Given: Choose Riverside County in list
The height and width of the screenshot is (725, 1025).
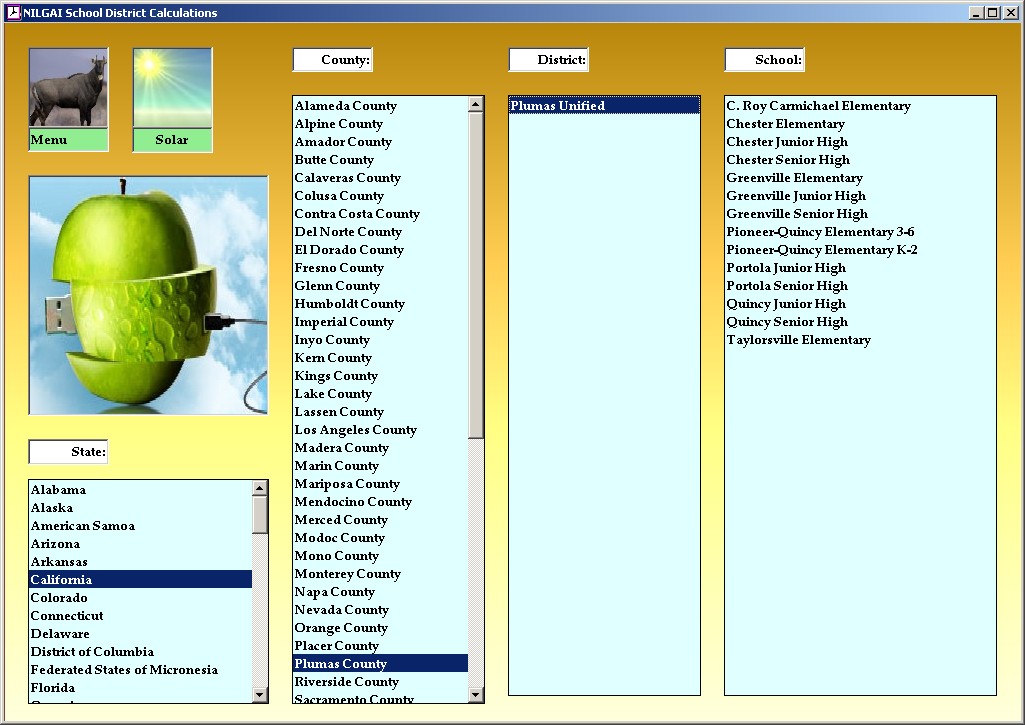Looking at the screenshot, I should click(346, 682).
